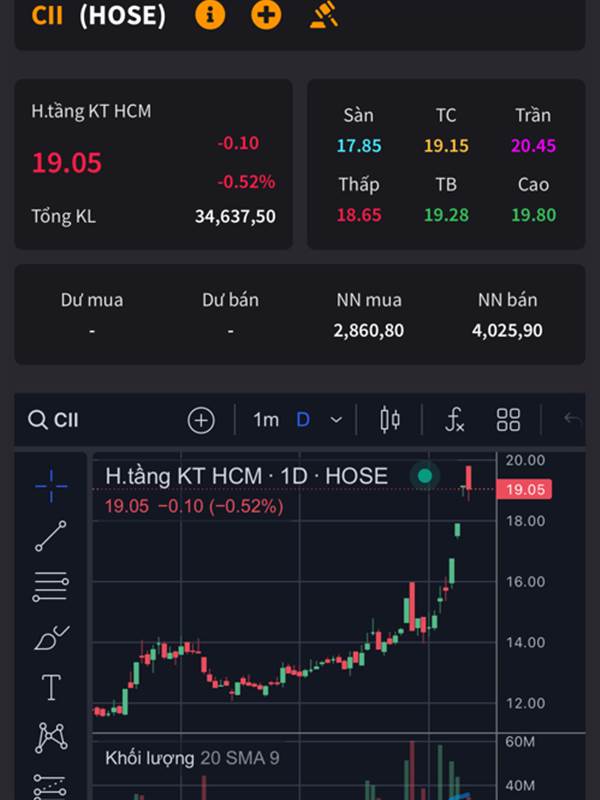
Task: Click the 60M volume axis label
Action: [519, 742]
